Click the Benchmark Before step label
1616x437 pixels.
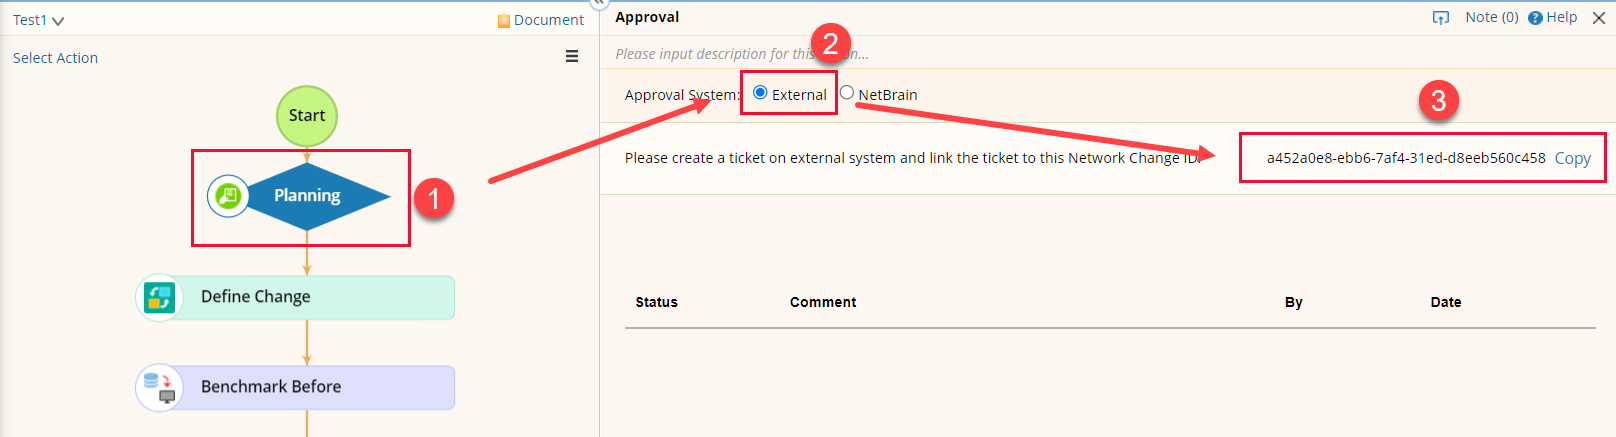[x=271, y=387]
